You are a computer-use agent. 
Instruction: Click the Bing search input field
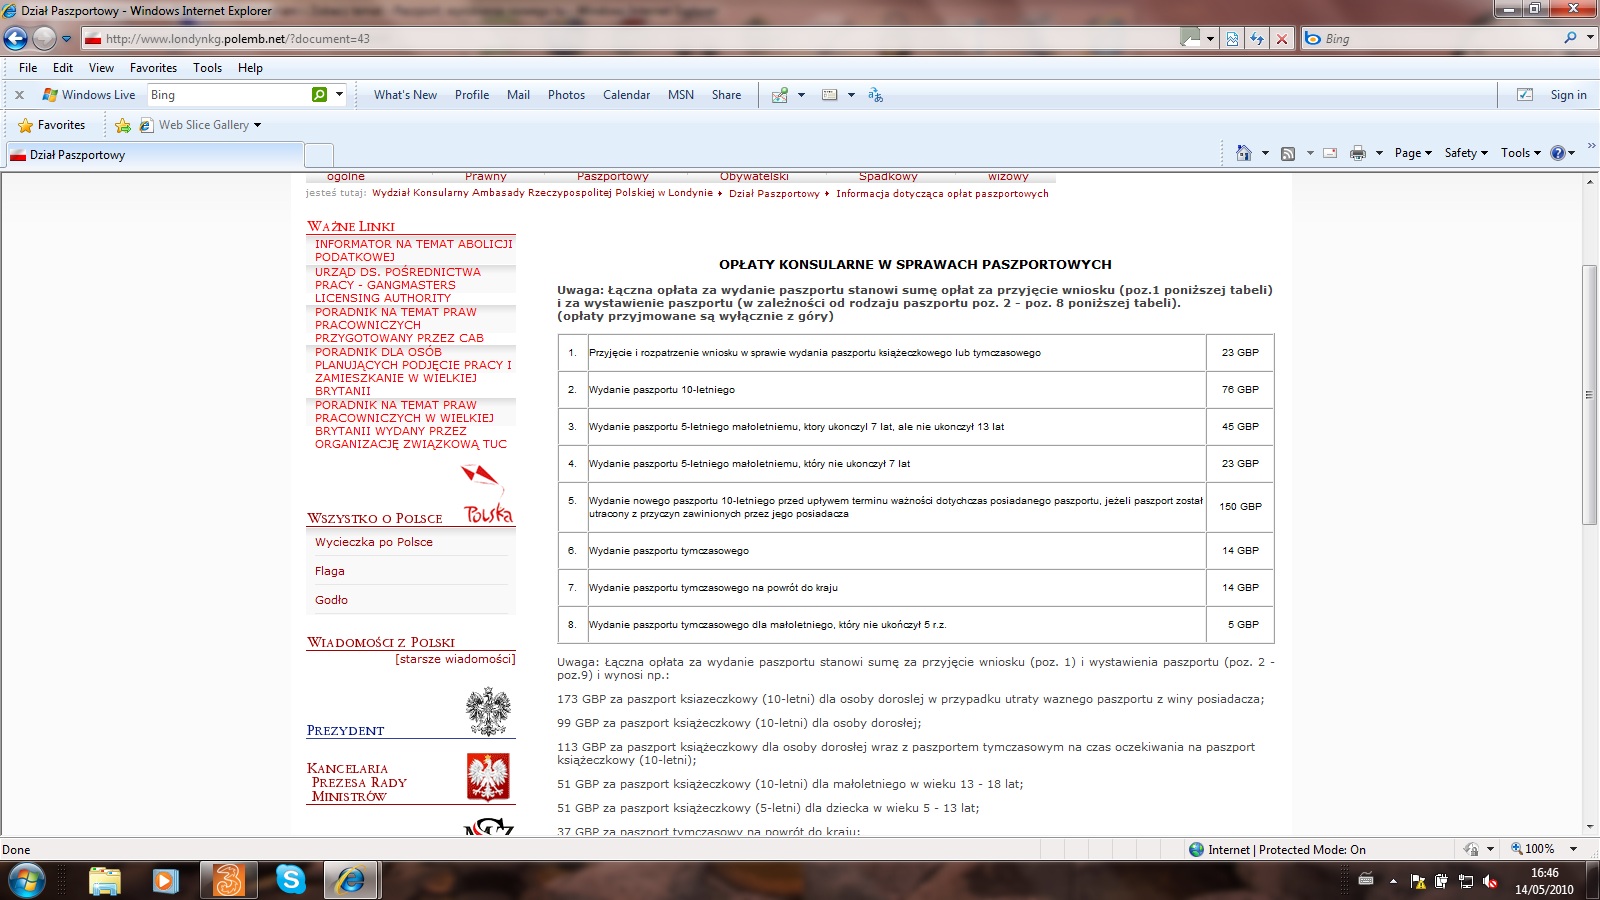[1440, 39]
